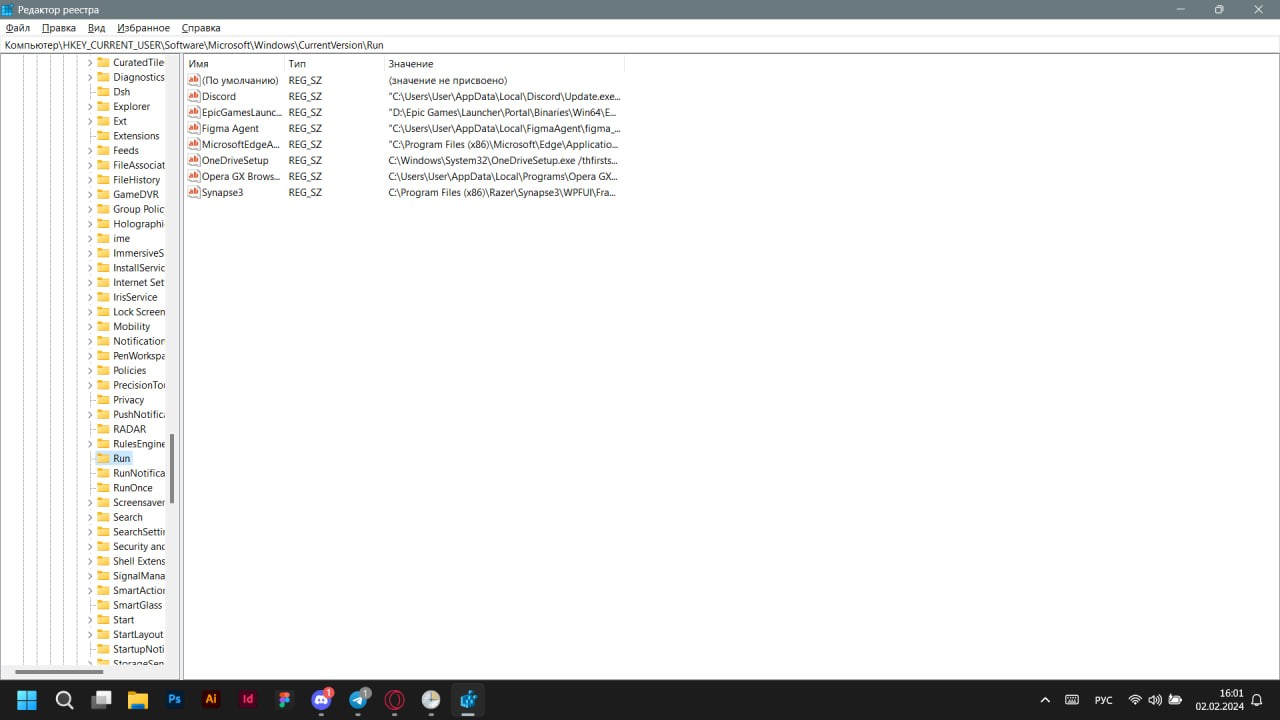Open File Explorer from taskbar
This screenshot has height=720, width=1280.
[x=138, y=700]
